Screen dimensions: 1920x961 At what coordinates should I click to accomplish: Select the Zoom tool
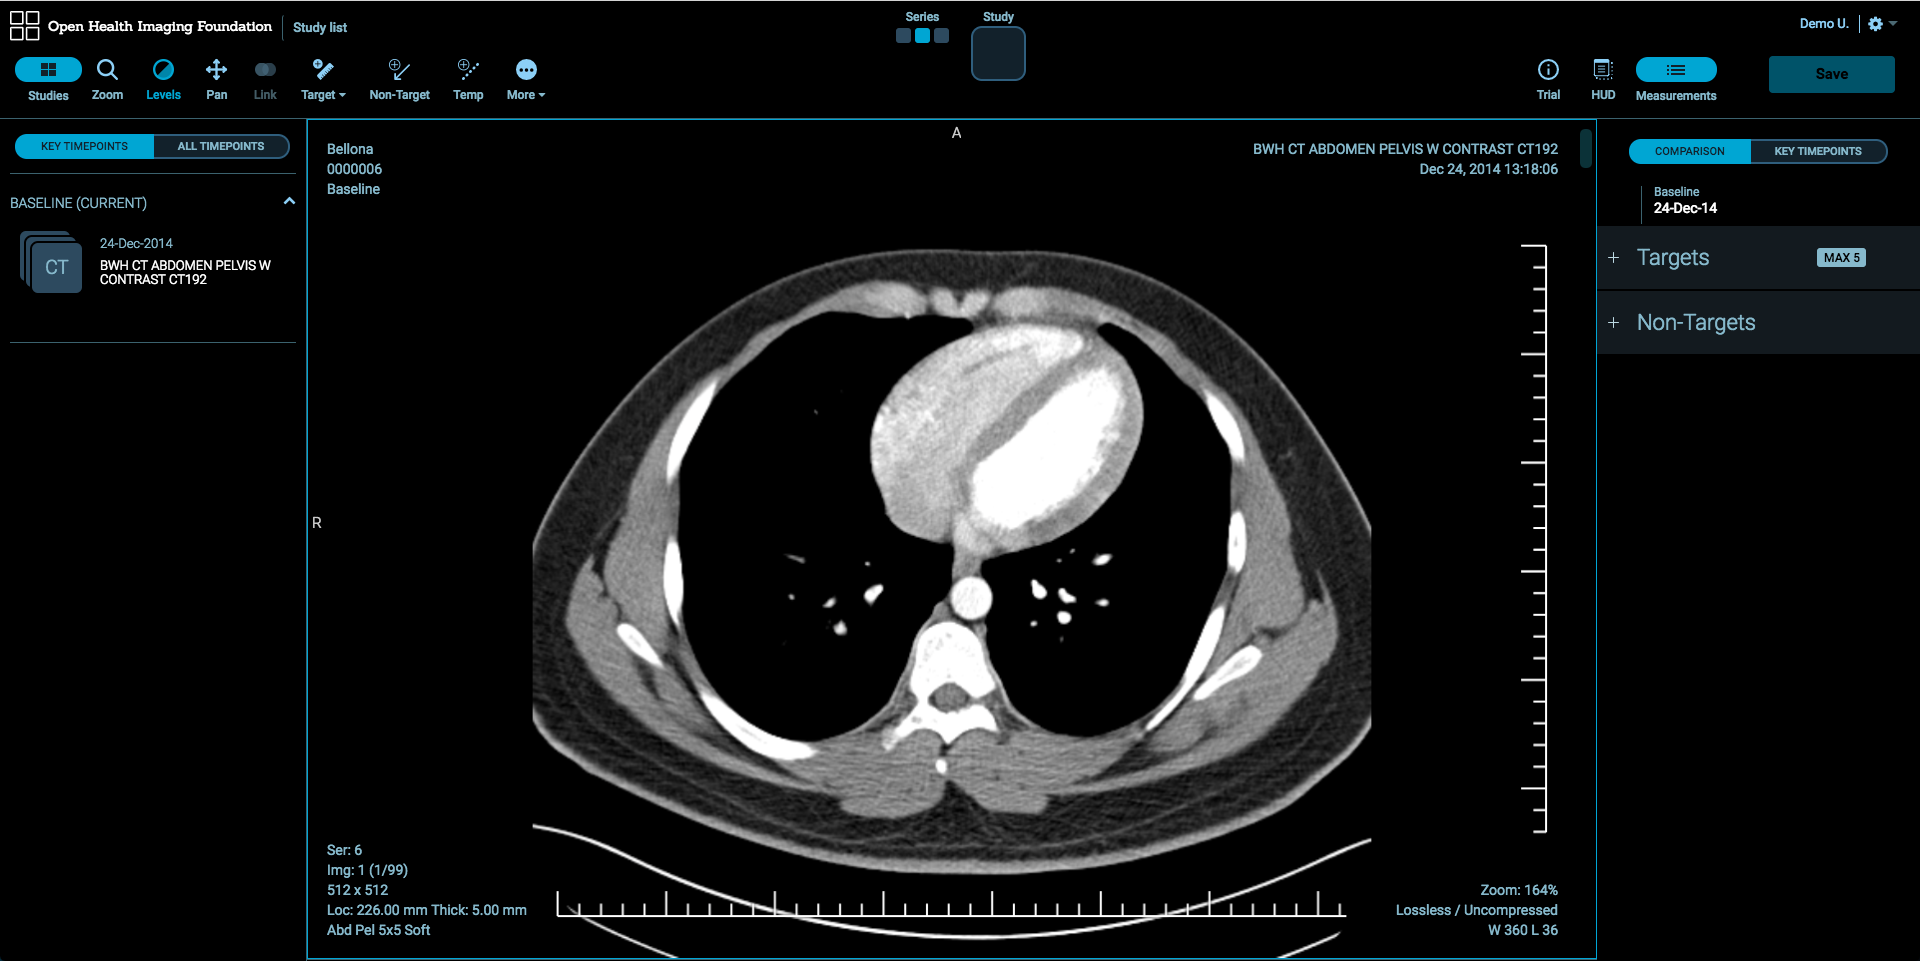click(x=107, y=78)
